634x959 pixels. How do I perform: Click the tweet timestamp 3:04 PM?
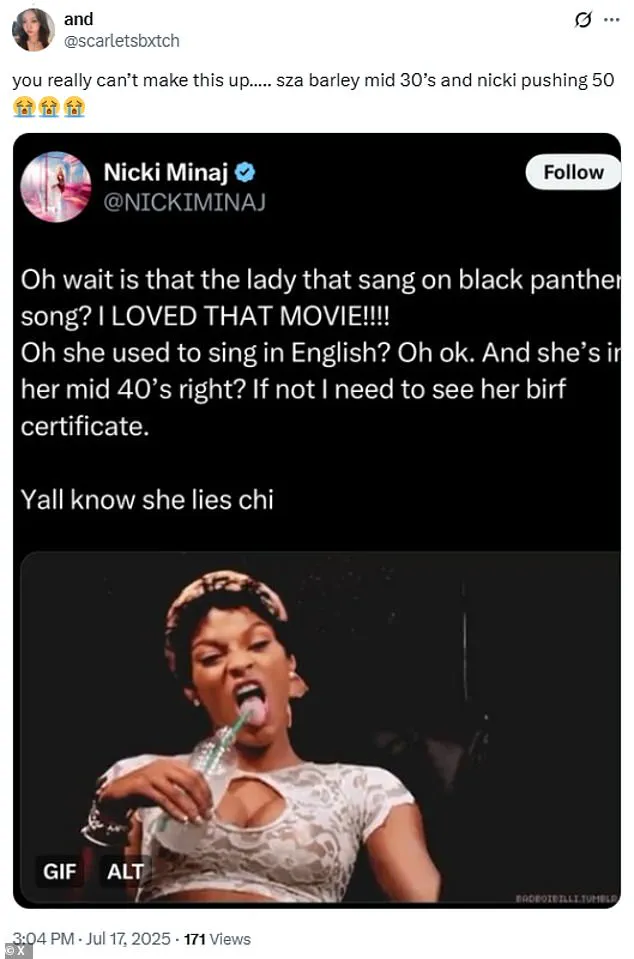(x=41, y=938)
